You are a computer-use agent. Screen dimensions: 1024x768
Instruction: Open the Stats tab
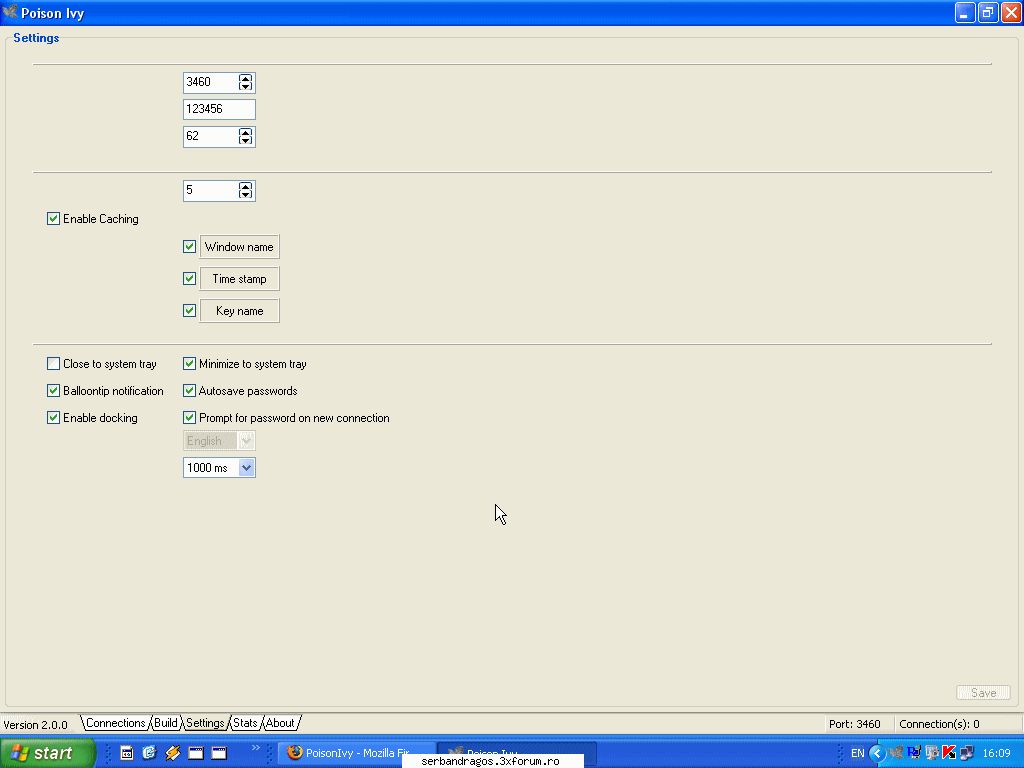tap(246, 723)
